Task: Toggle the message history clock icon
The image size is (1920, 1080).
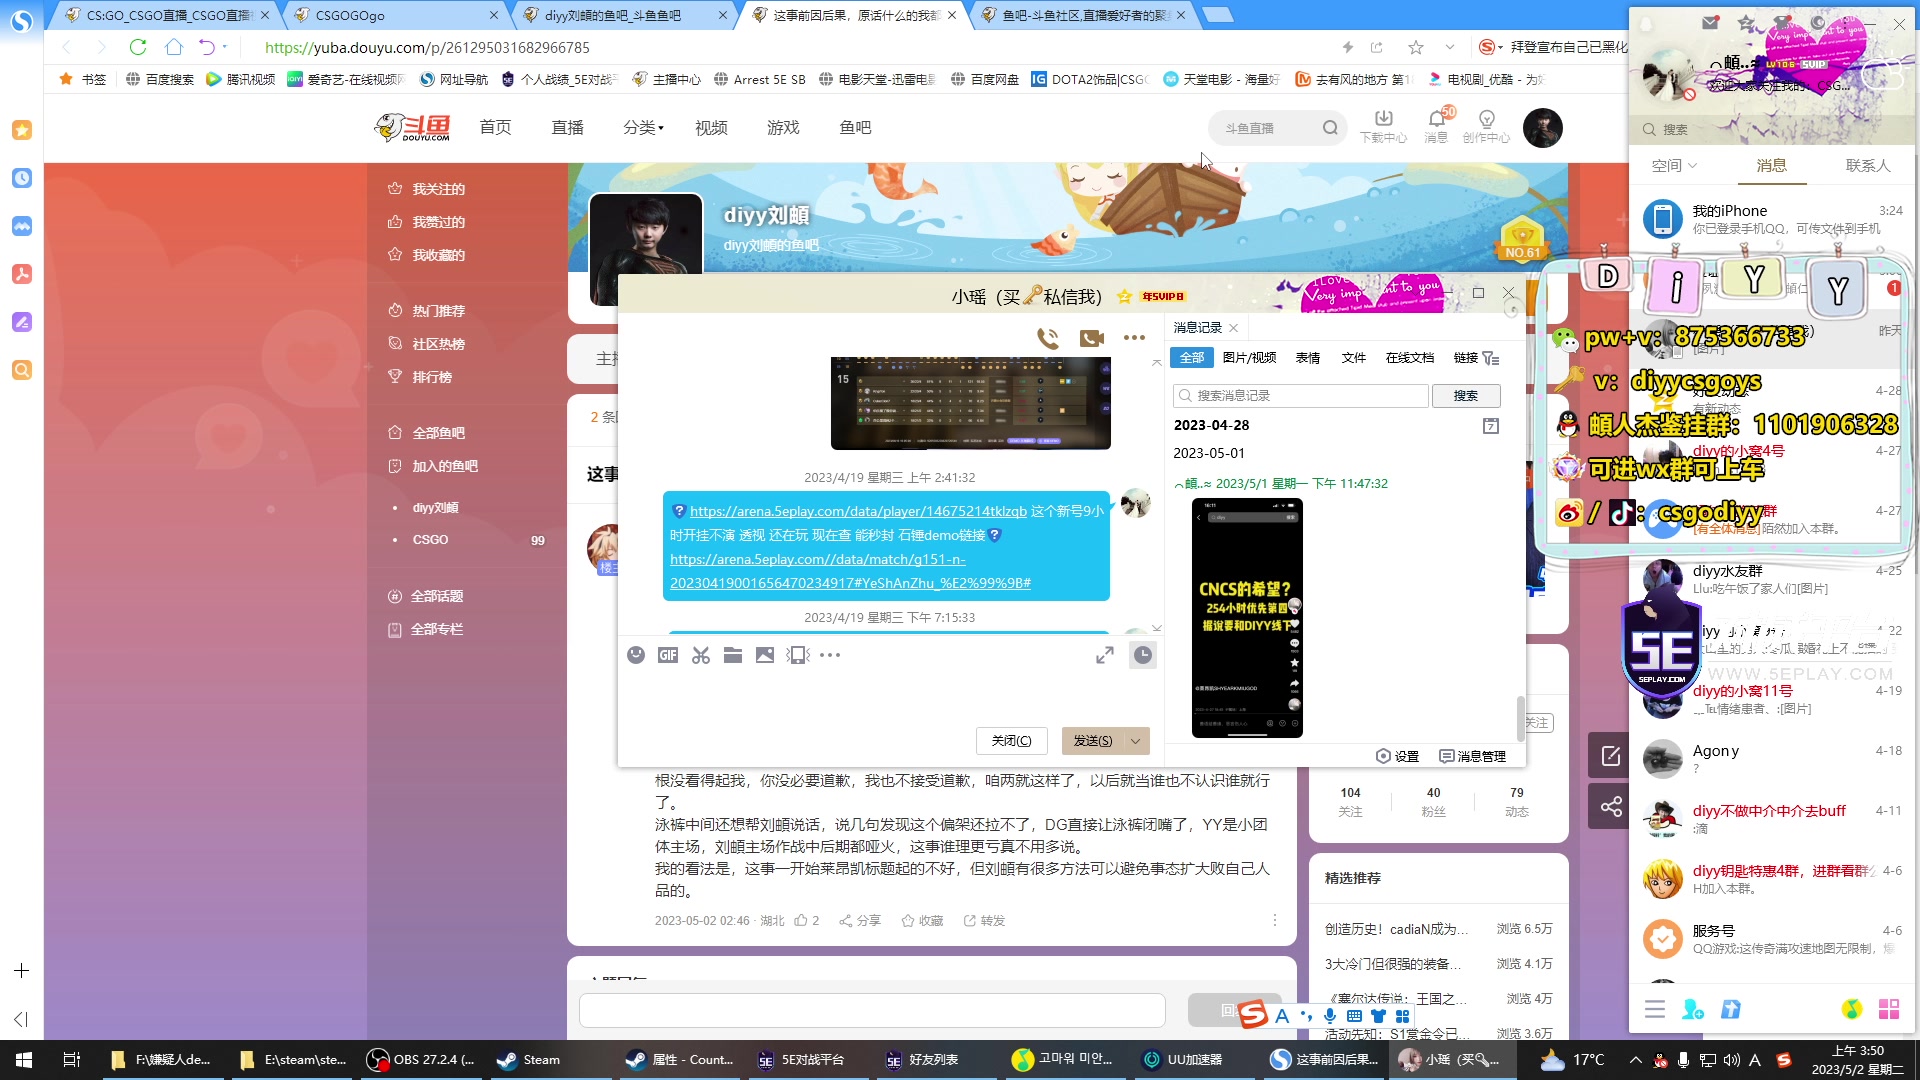Action: click(1143, 655)
